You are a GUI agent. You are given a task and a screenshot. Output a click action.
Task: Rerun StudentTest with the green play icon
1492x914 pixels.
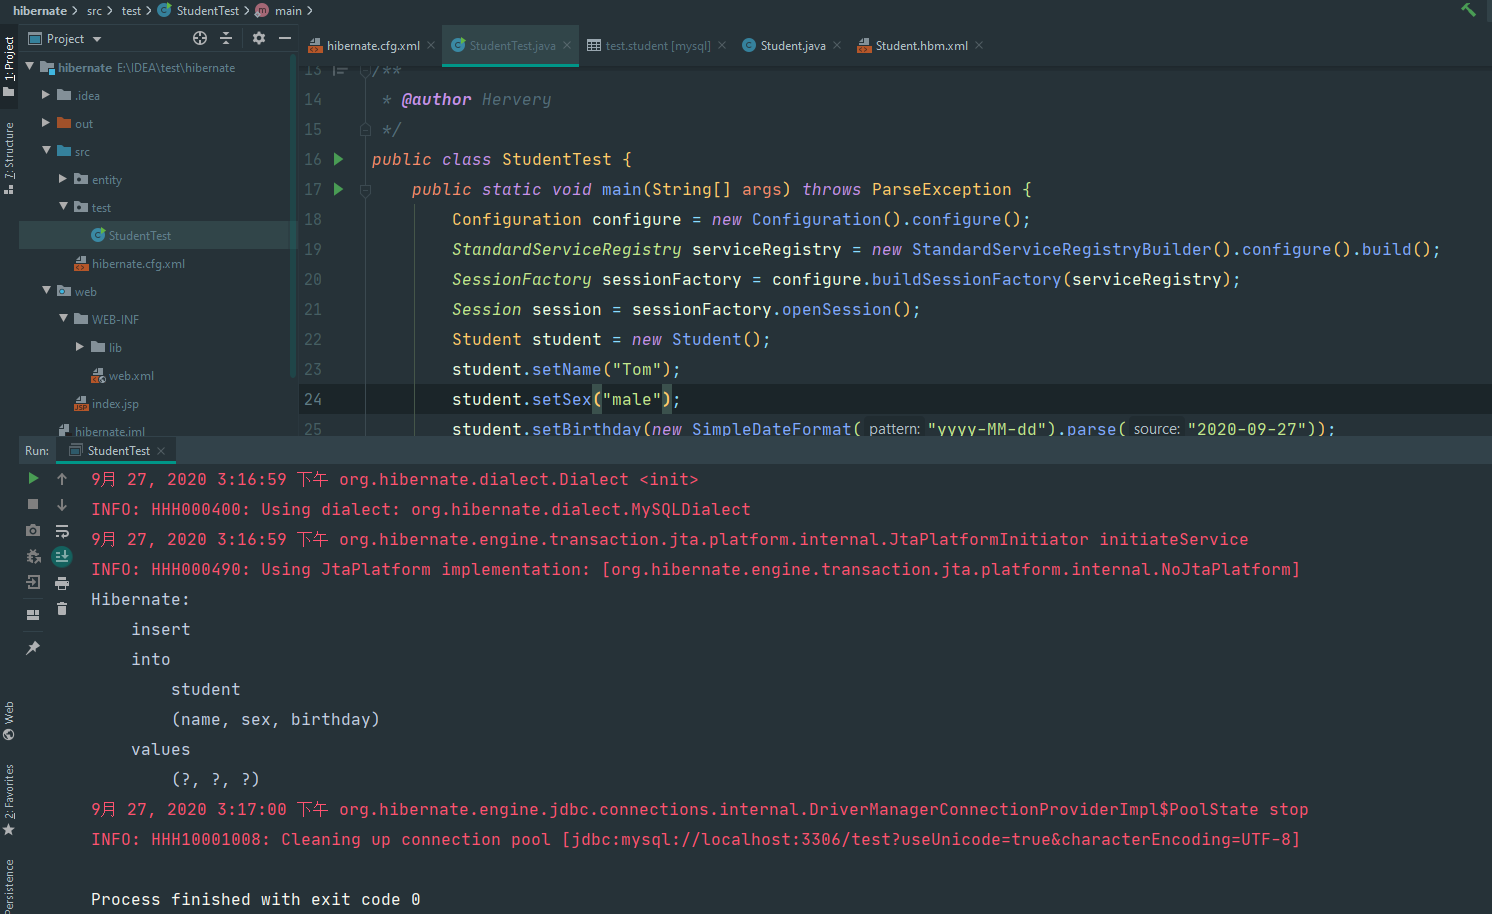(33, 478)
